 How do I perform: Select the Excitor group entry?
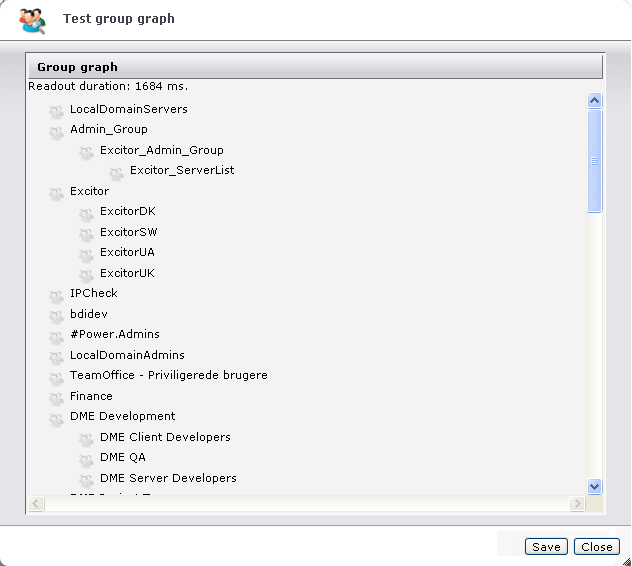click(x=89, y=191)
